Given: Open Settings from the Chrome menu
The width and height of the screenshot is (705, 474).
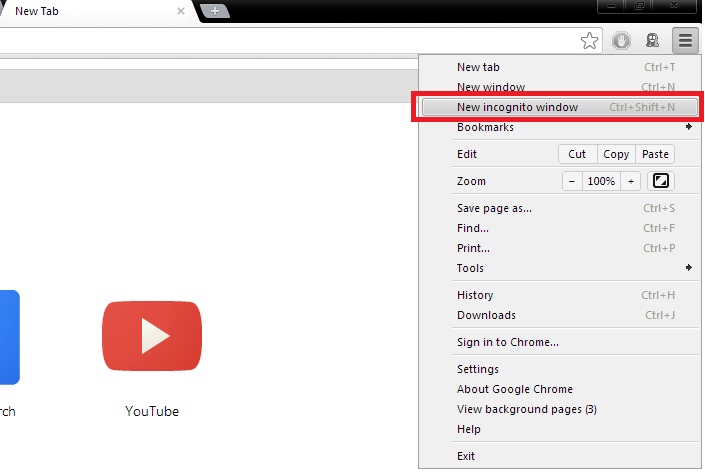Looking at the screenshot, I should click(x=478, y=369).
